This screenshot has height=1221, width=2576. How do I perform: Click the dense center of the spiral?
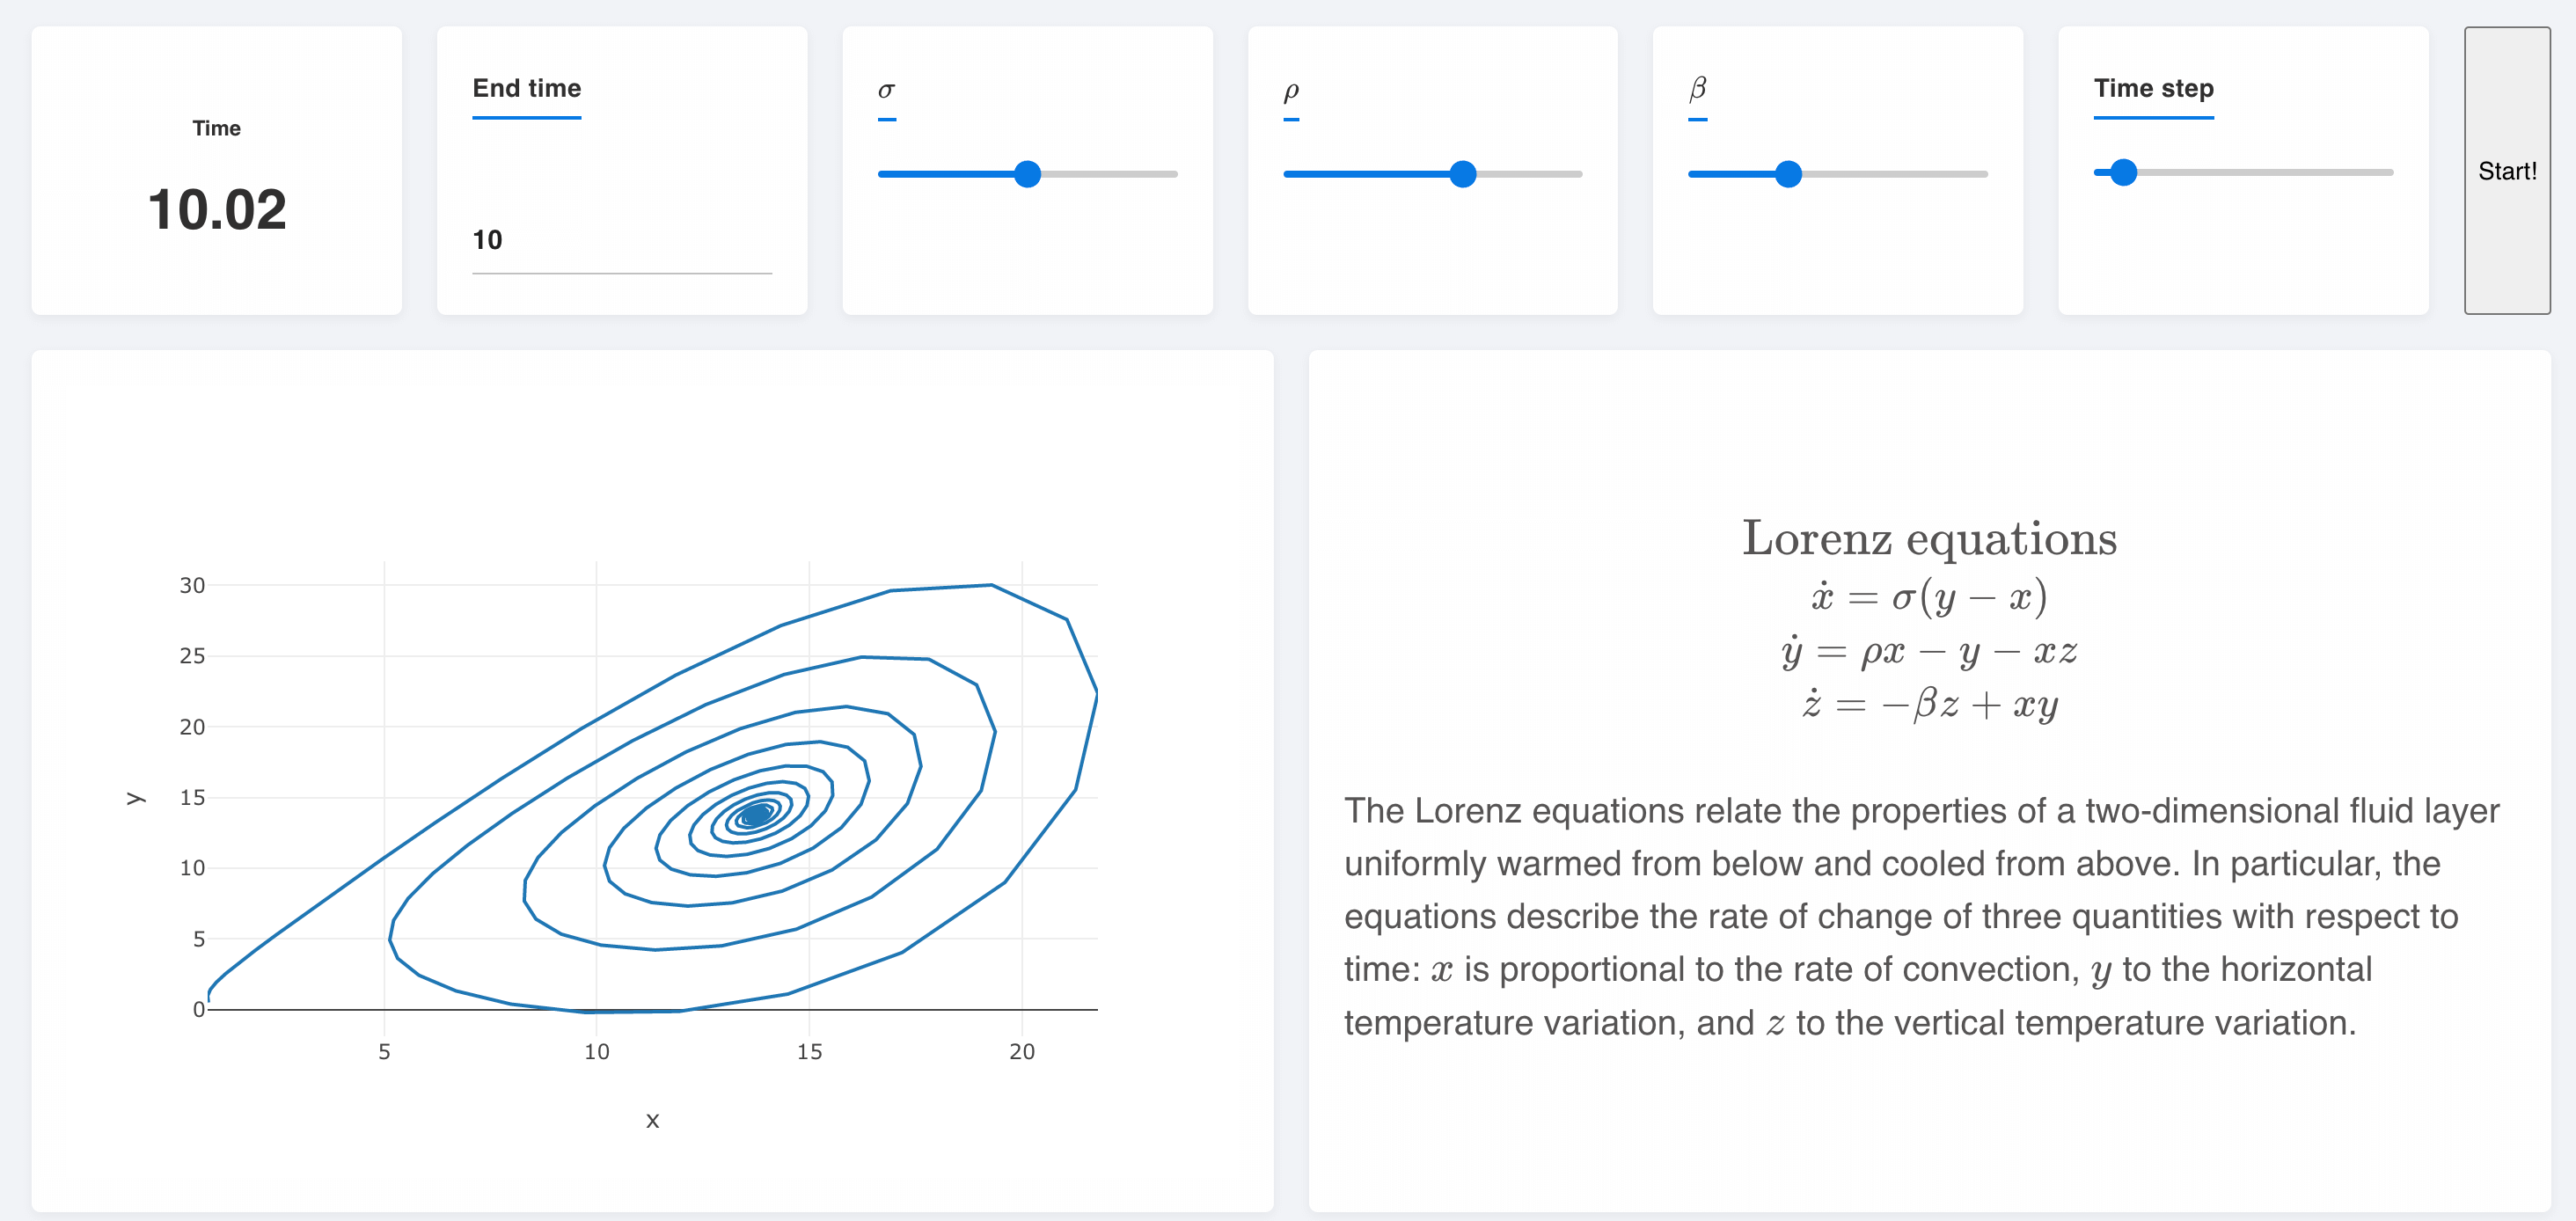coord(757,814)
